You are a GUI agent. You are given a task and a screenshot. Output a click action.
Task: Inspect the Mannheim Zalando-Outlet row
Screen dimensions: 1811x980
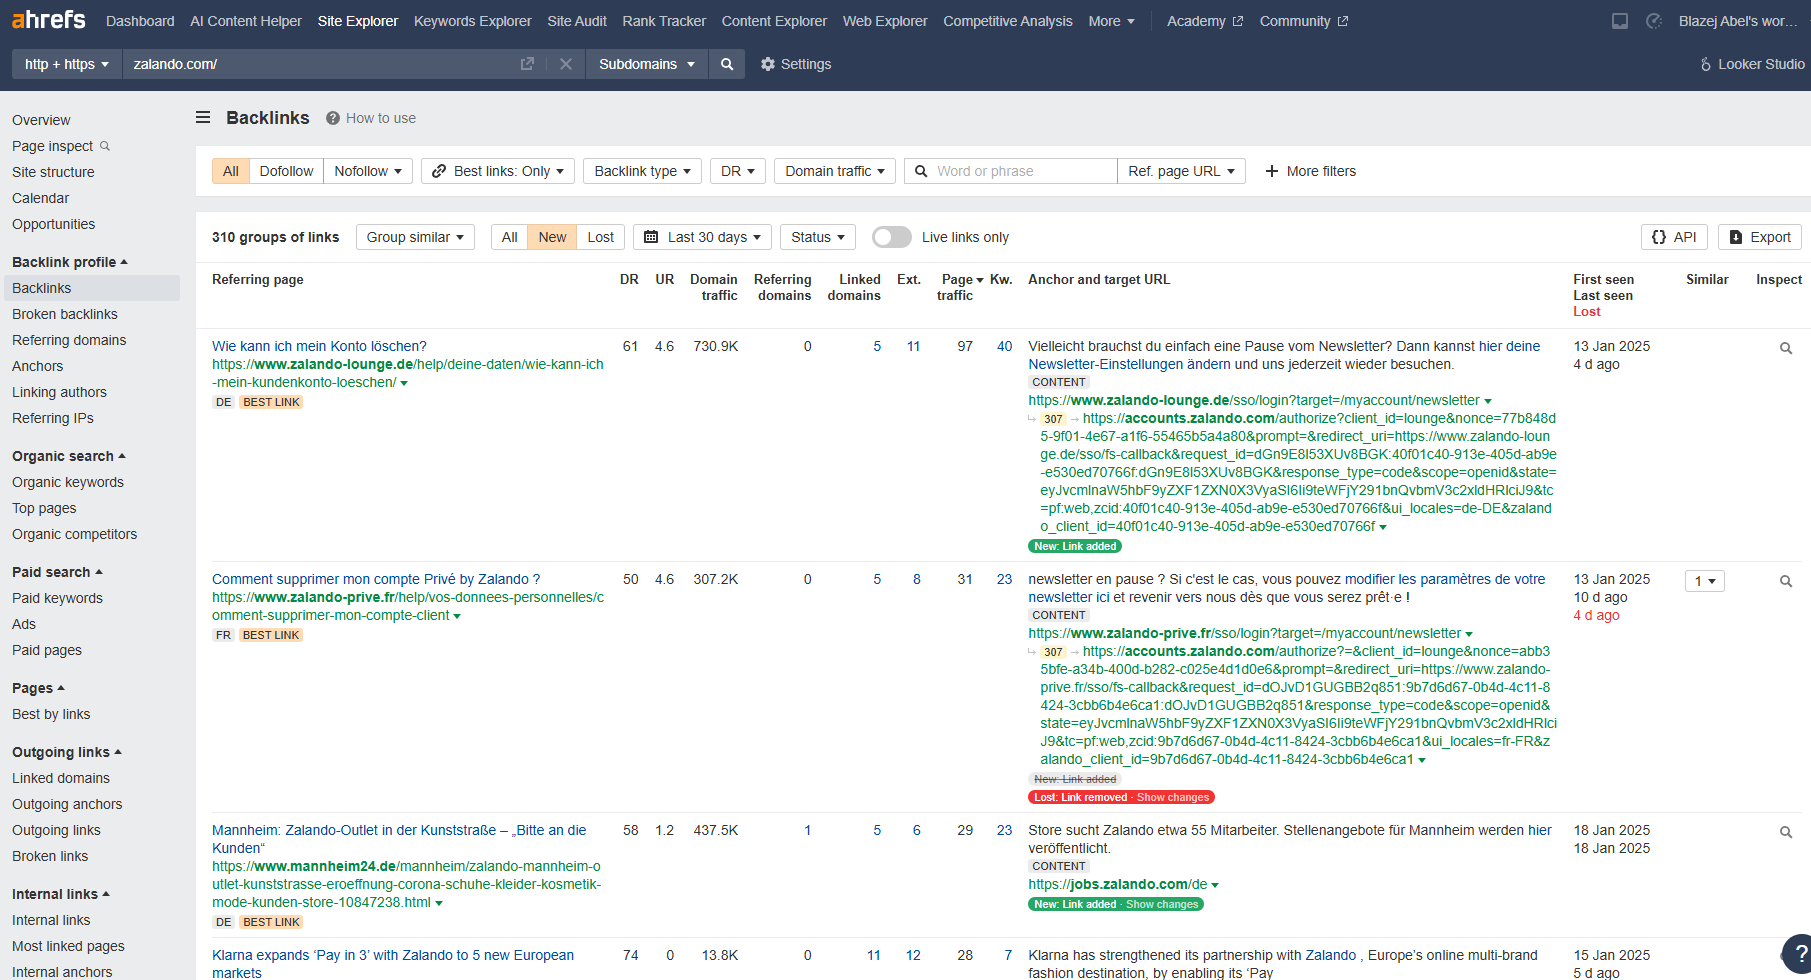(1786, 832)
